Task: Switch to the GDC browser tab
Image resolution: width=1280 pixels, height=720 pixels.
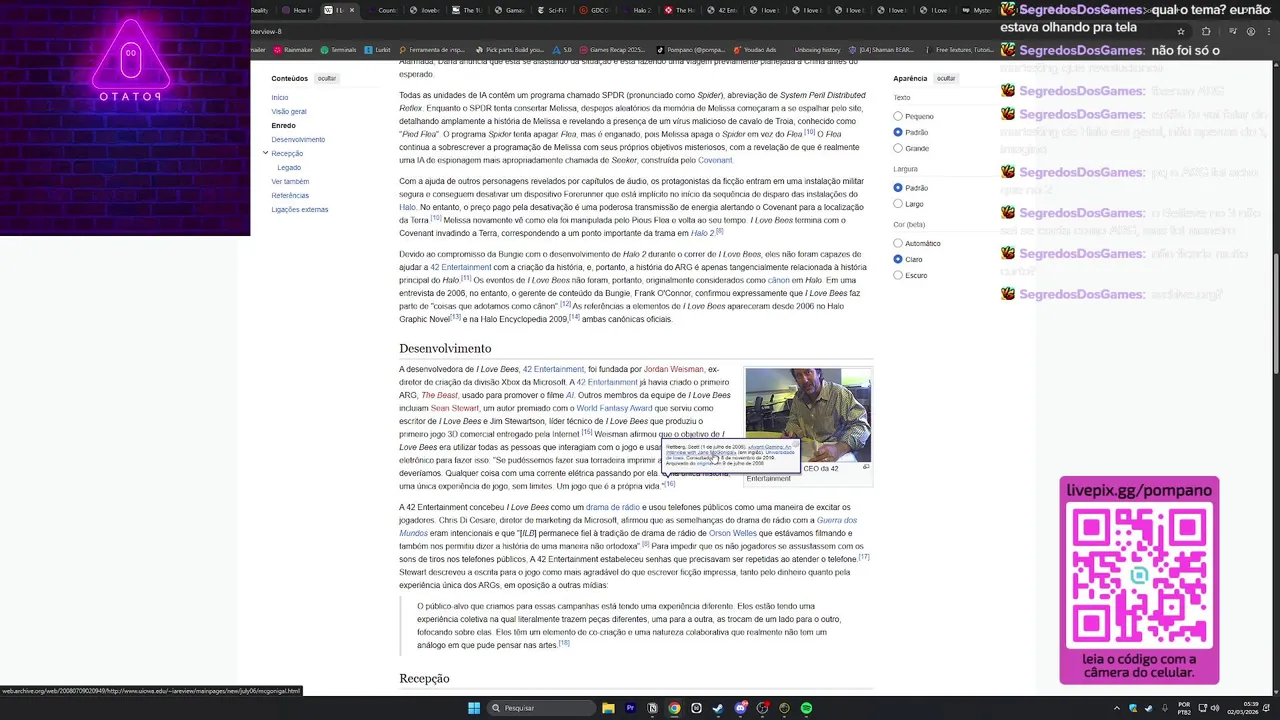Action: pos(598,10)
